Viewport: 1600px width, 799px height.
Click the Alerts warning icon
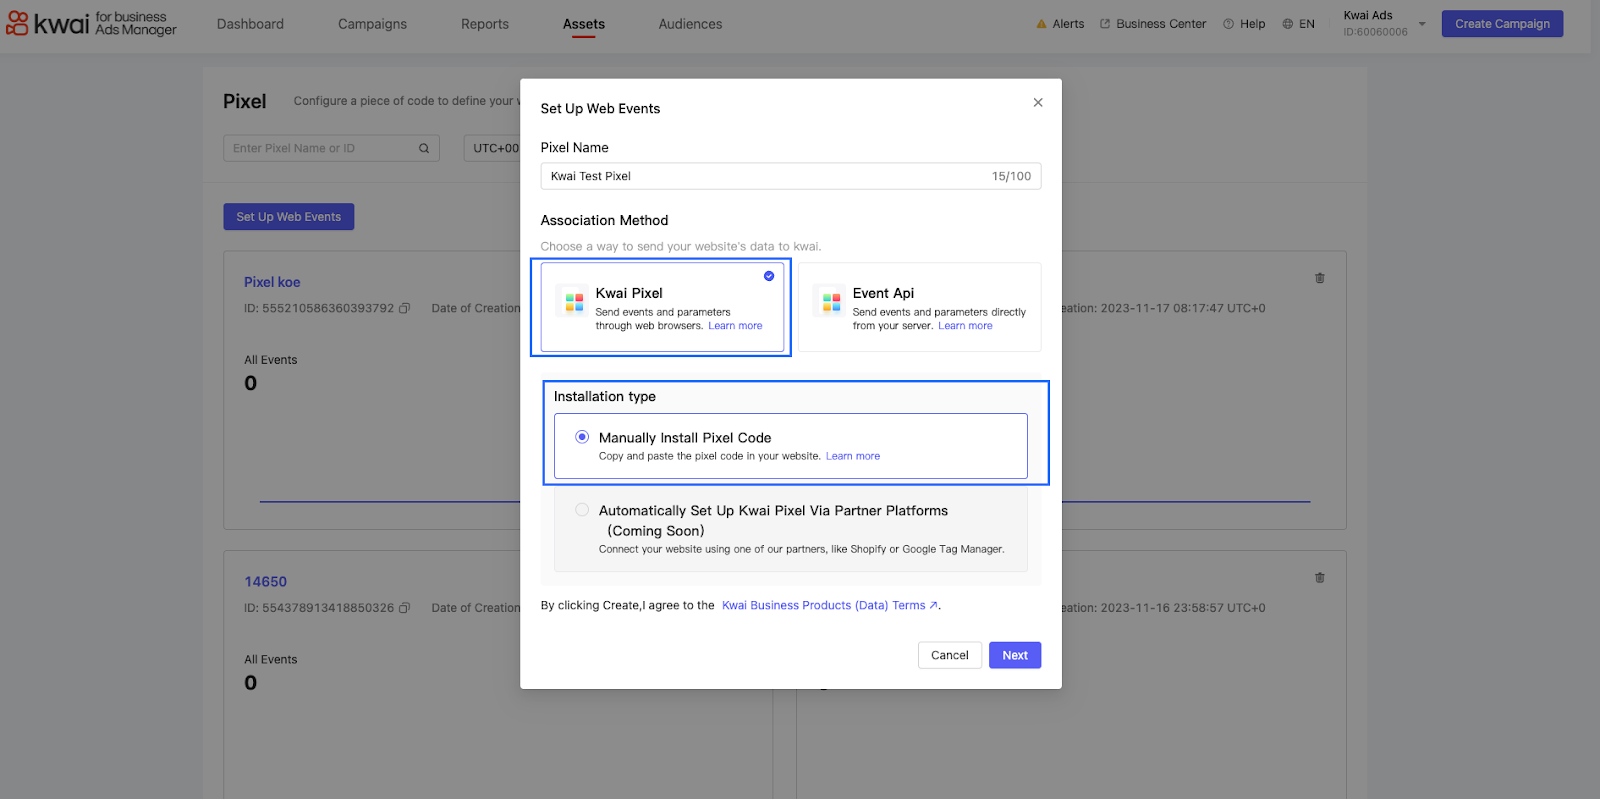tap(1041, 24)
